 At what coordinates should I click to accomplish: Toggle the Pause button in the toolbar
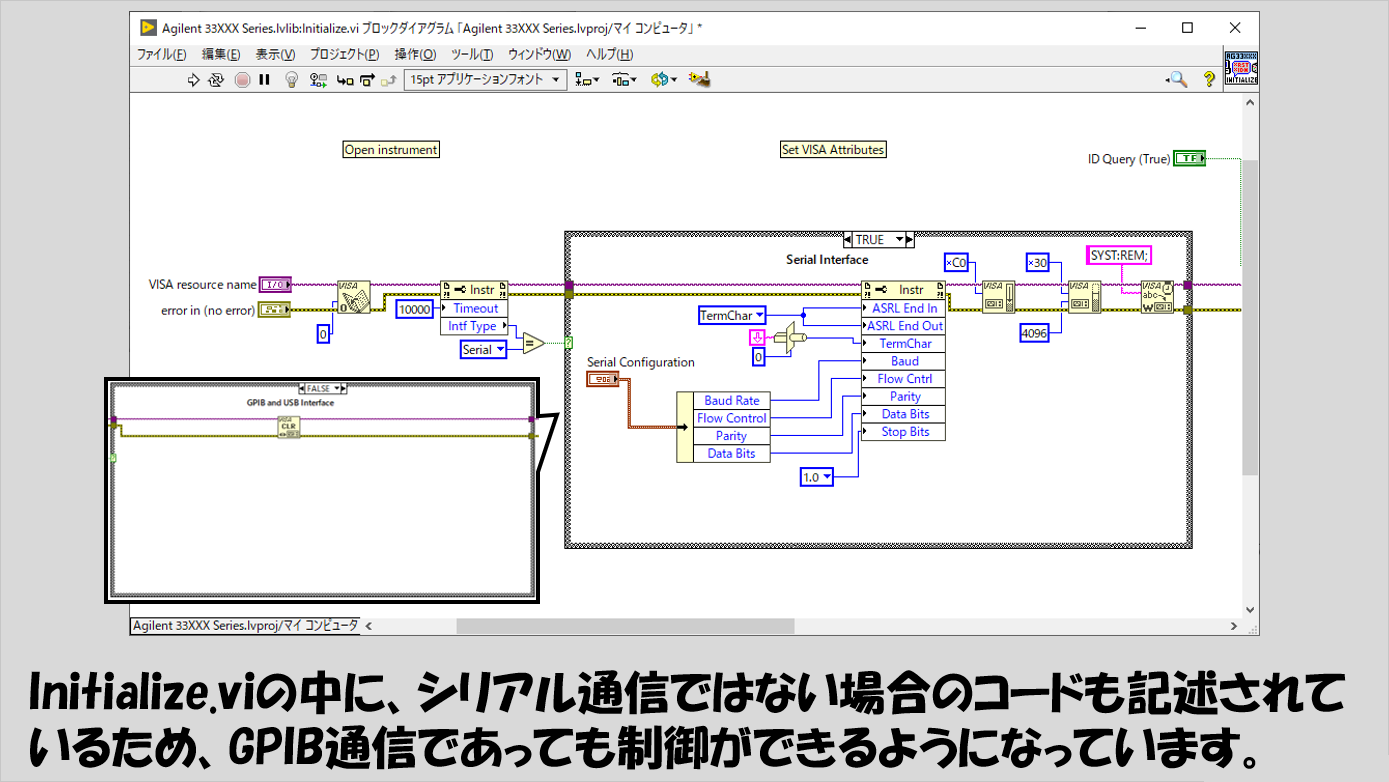coord(265,80)
